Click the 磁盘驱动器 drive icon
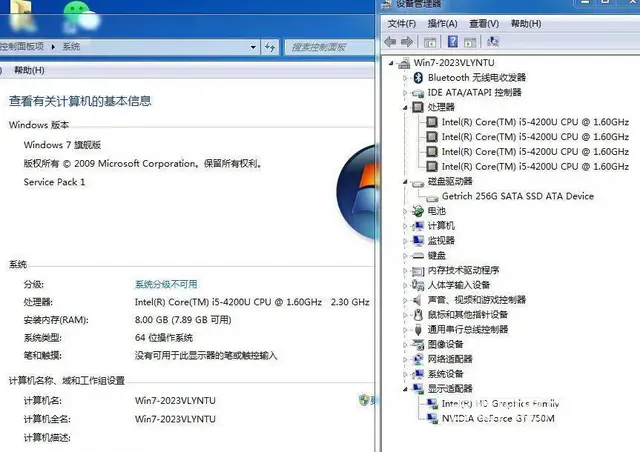This screenshot has height=452, width=640. point(418,182)
